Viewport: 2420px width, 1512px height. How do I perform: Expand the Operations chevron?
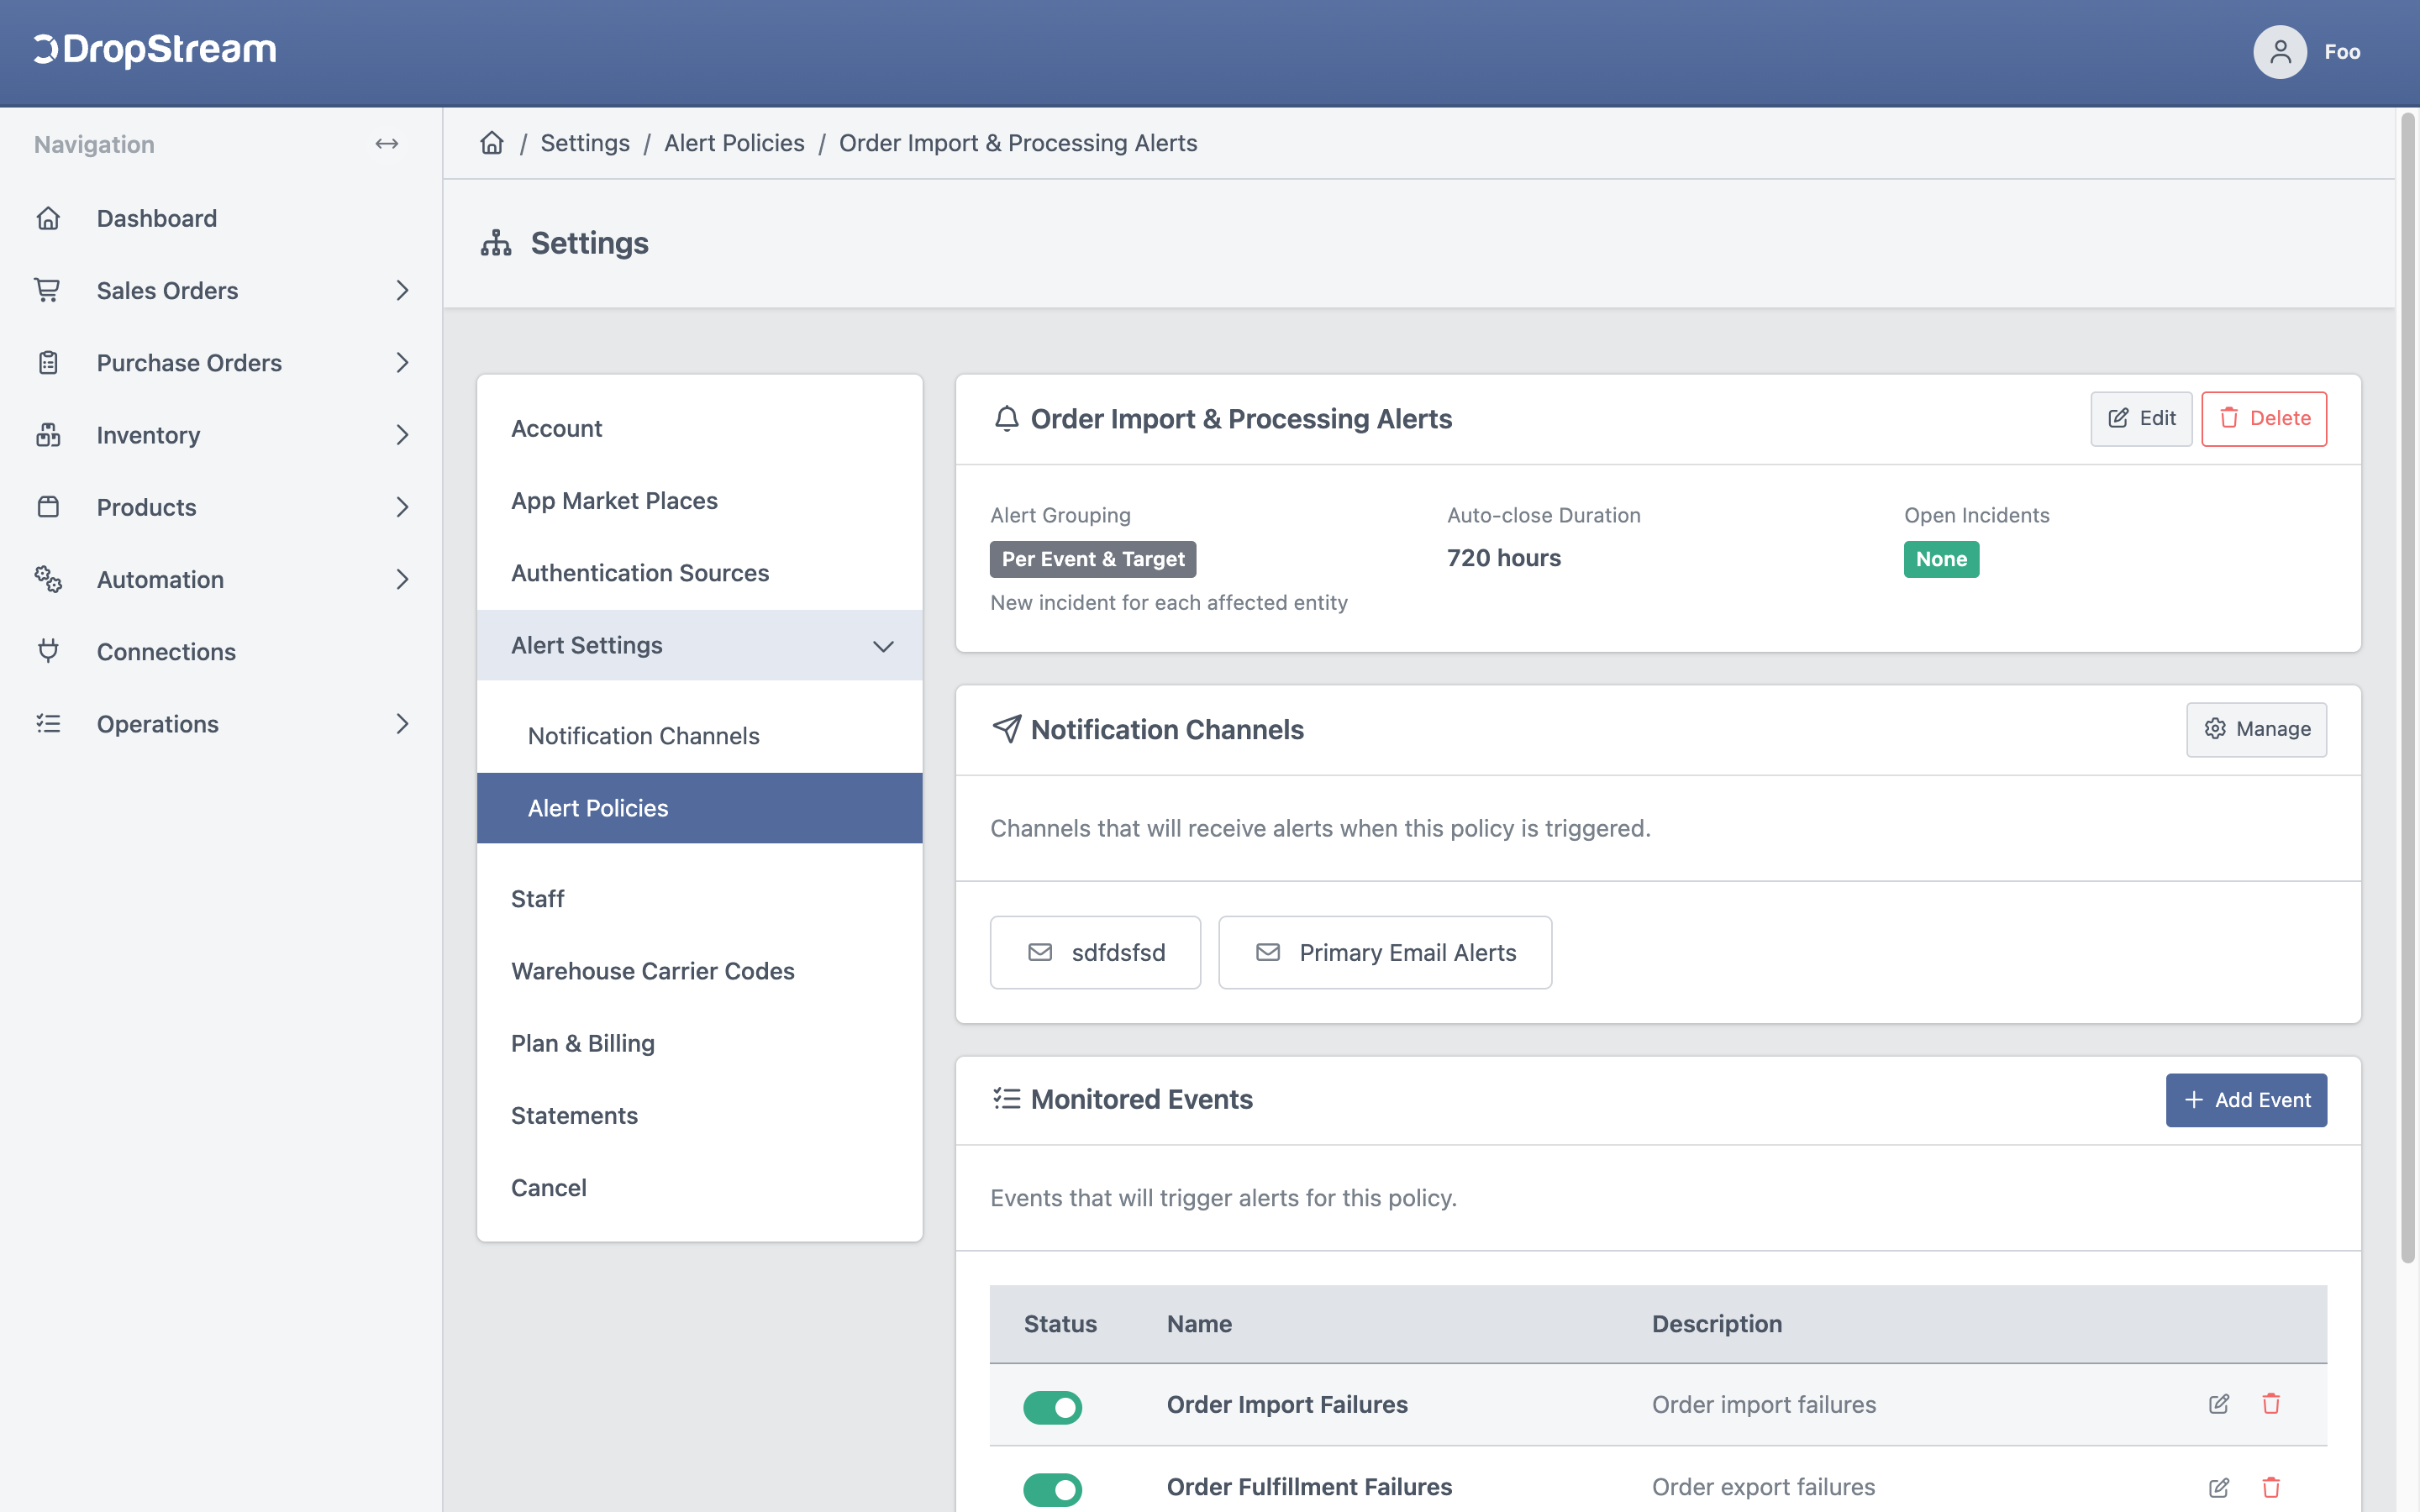tap(402, 723)
